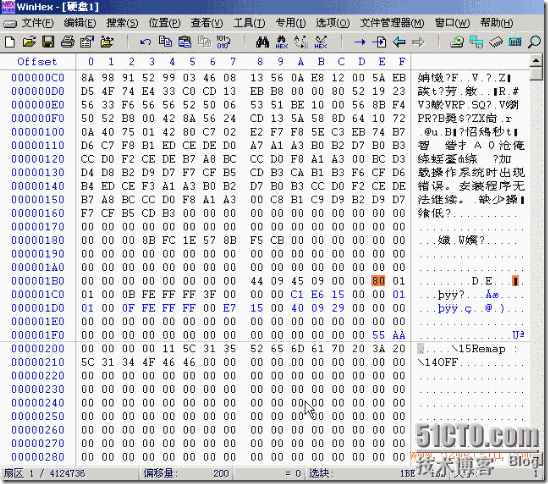The image size is (548, 484).
Task: Click the Replace Hex Values icon
Action: (x=320, y=42)
